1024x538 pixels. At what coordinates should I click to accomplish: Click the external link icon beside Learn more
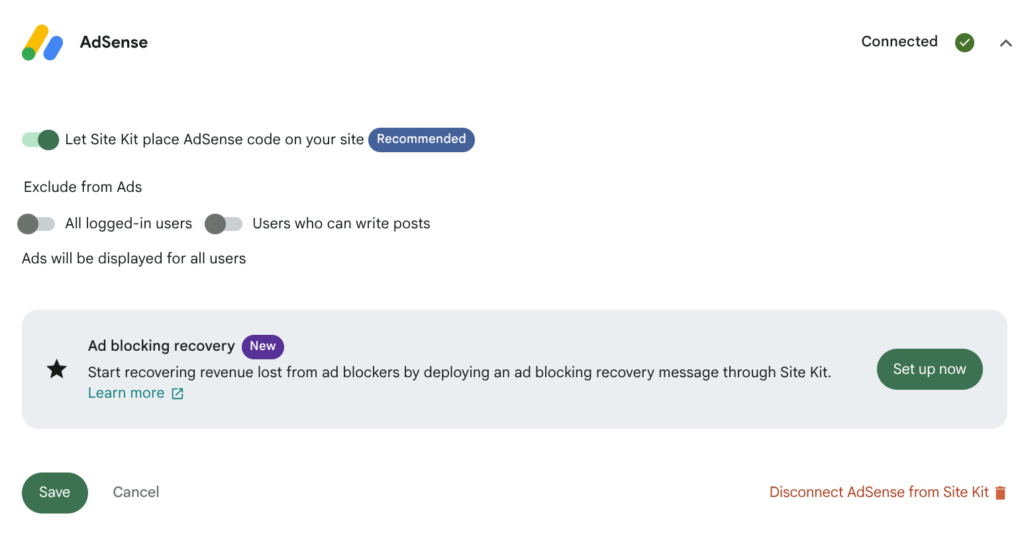[178, 394]
